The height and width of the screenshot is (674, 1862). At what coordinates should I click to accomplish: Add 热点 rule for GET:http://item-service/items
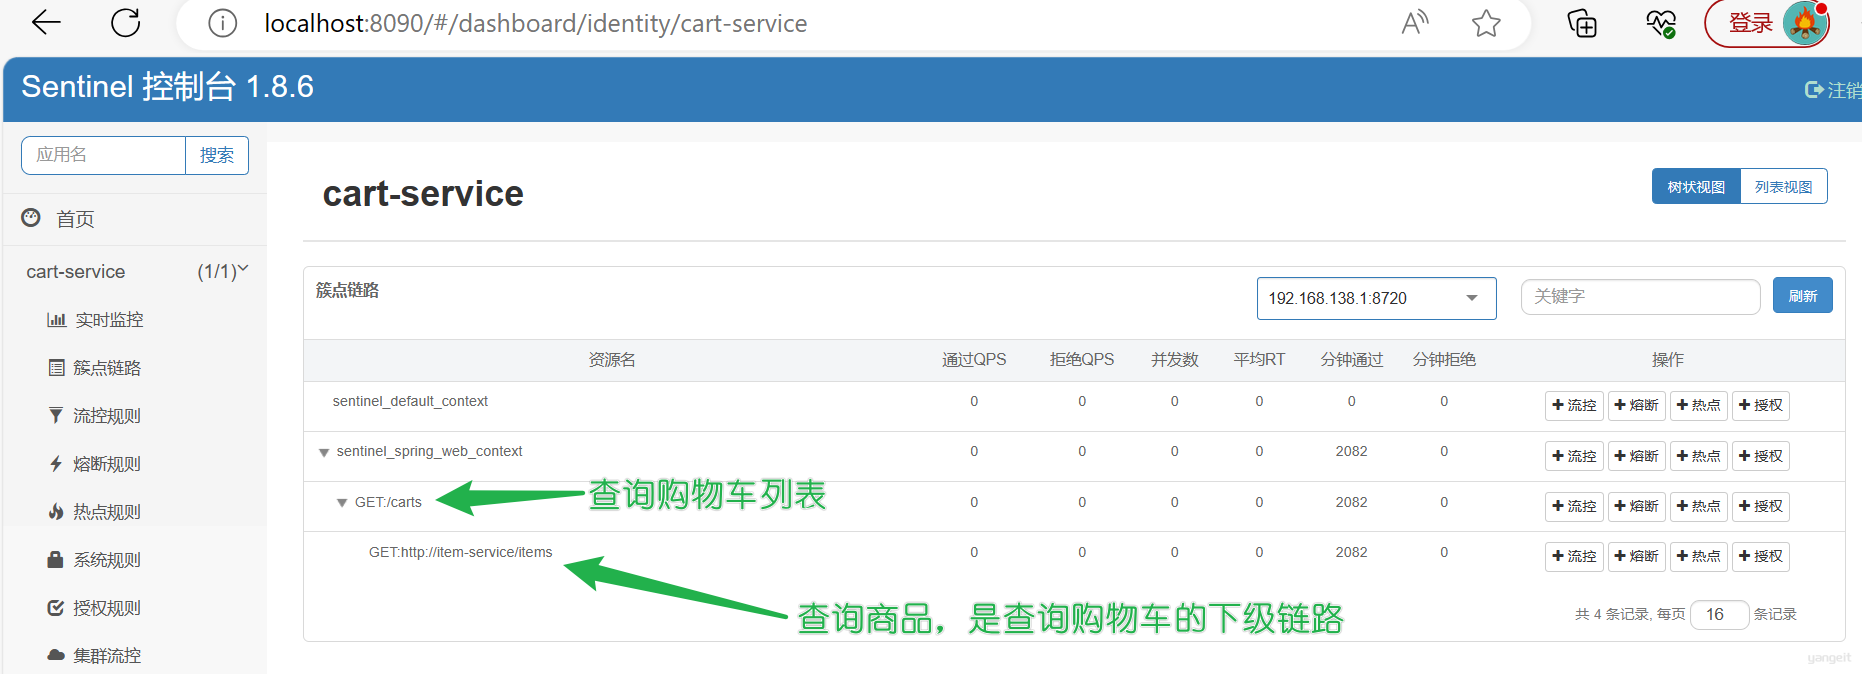[1698, 557]
